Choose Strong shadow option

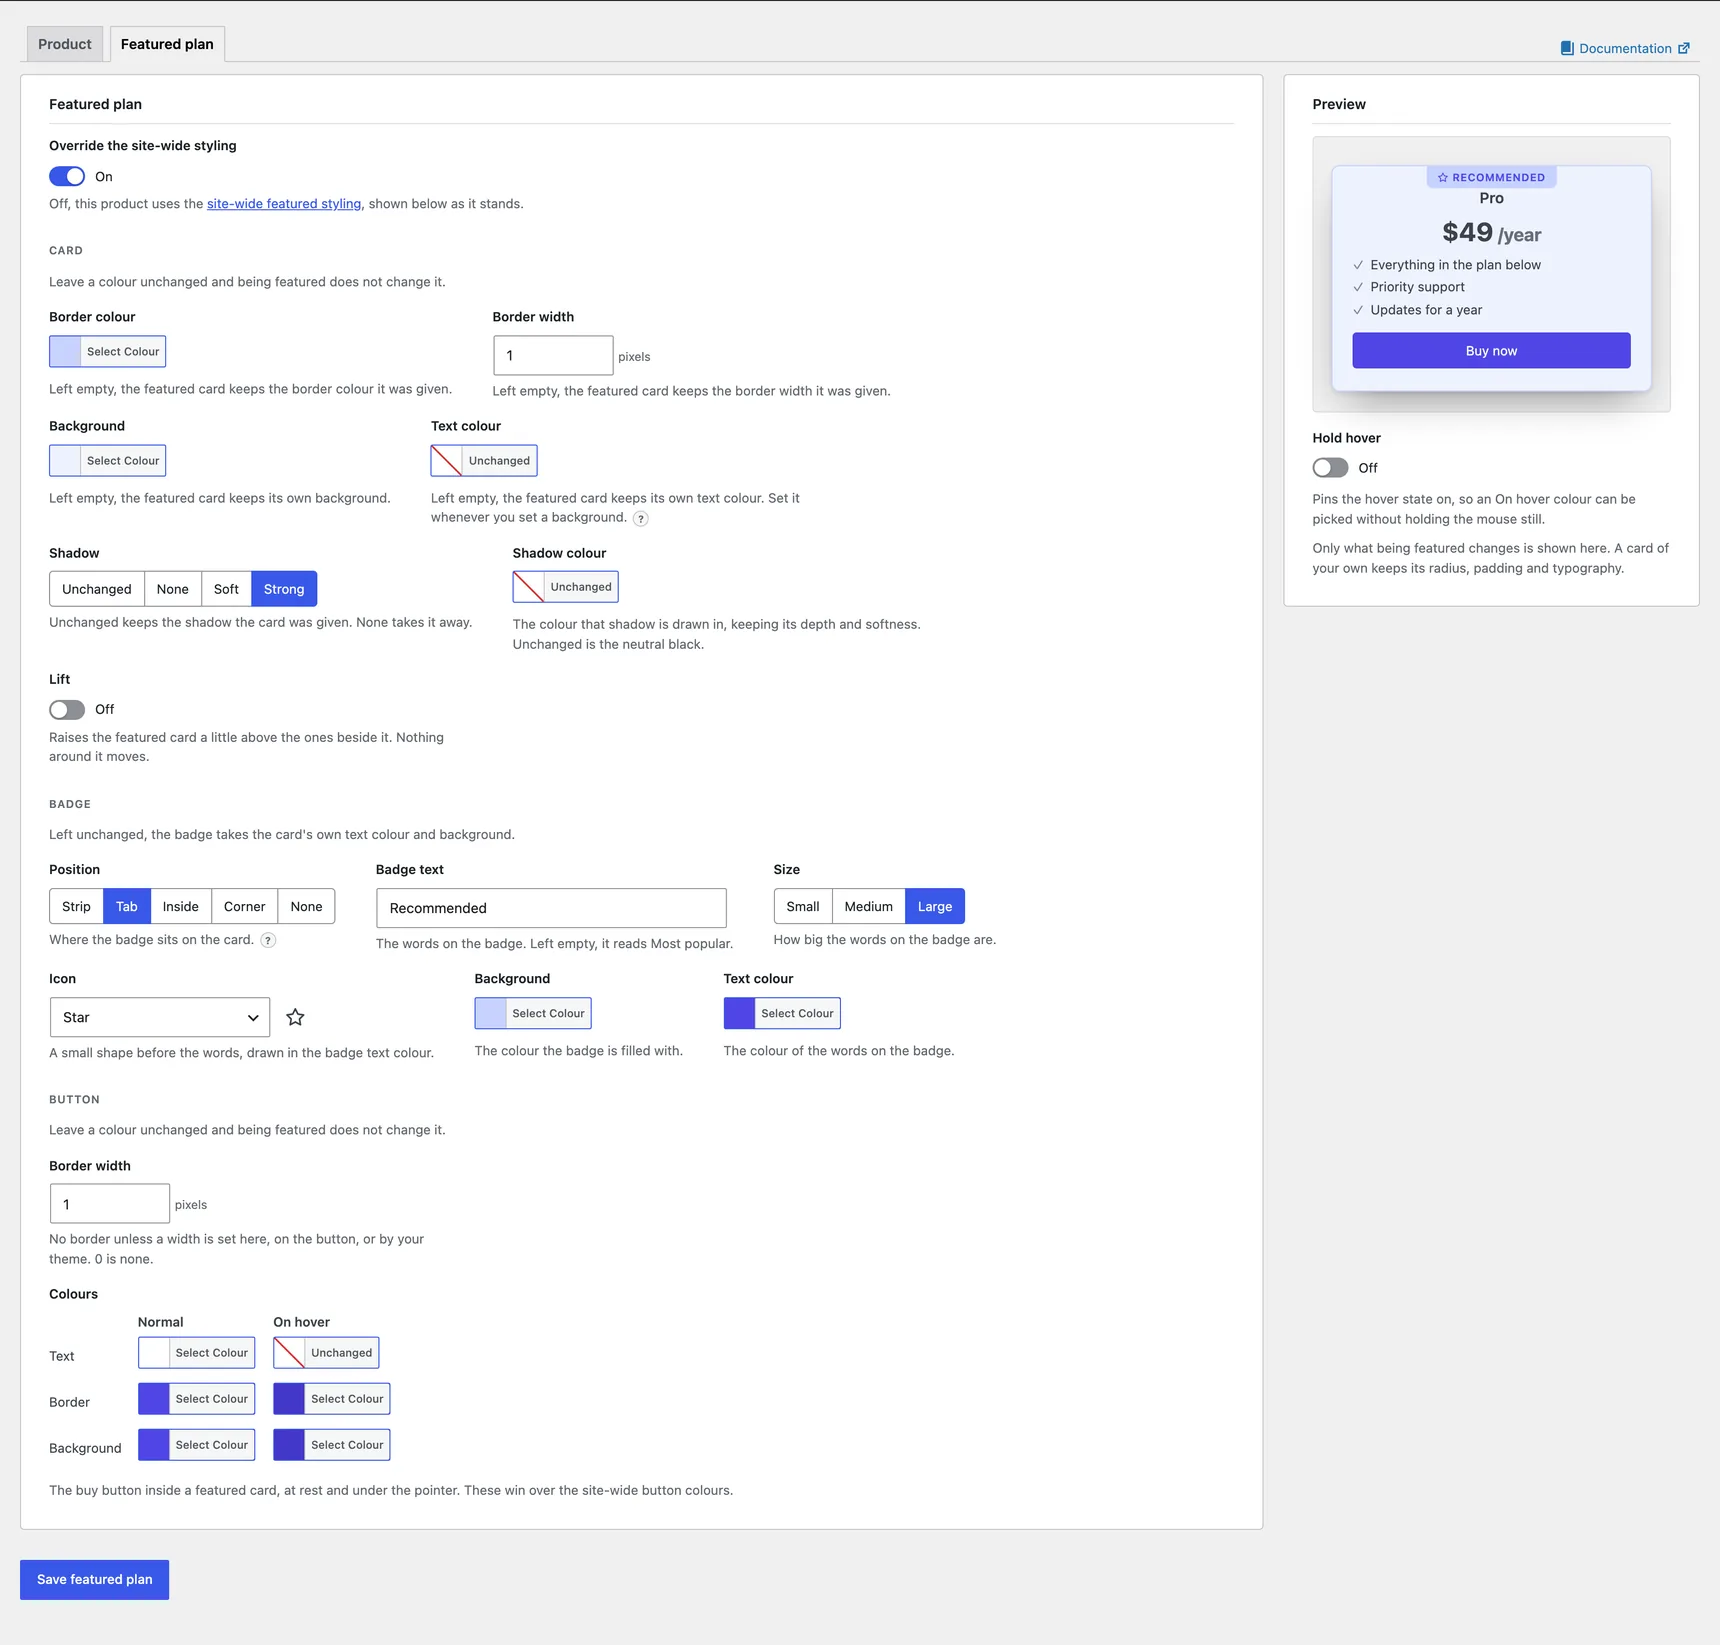click(284, 589)
